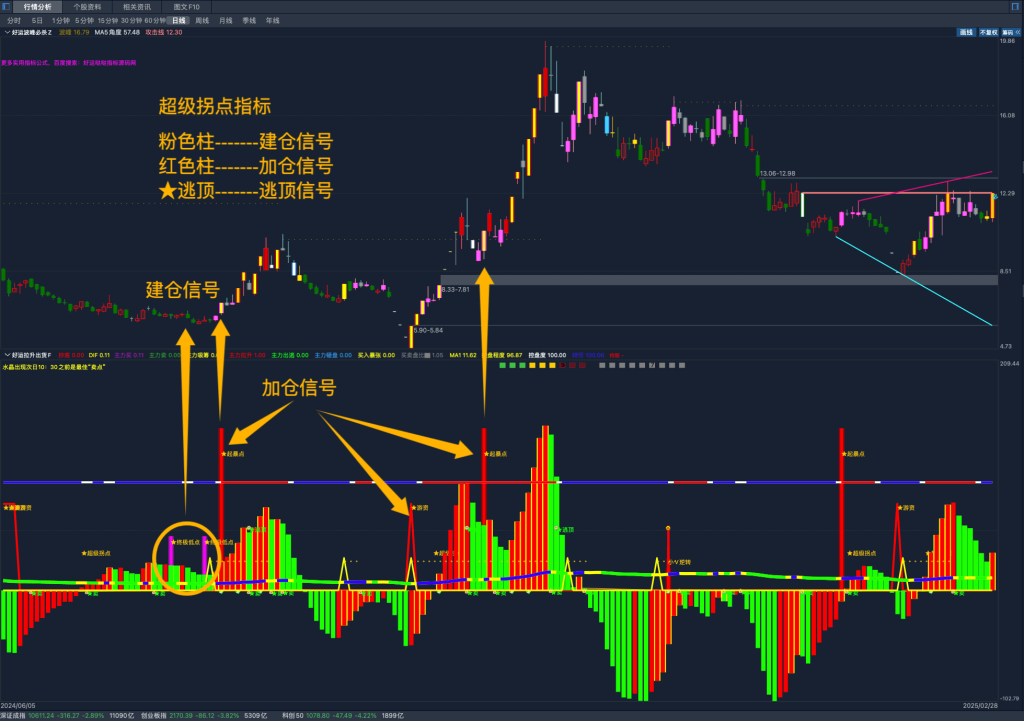Click the 波峰 16.79 value
The width and height of the screenshot is (1024, 721).
coord(74,33)
